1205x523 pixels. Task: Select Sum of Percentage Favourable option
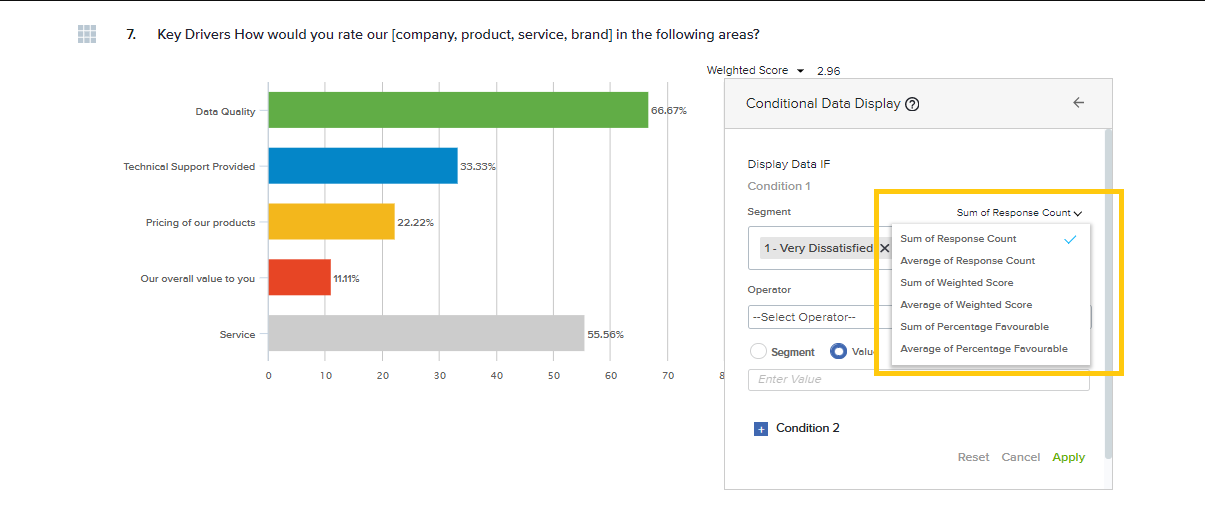(974, 327)
